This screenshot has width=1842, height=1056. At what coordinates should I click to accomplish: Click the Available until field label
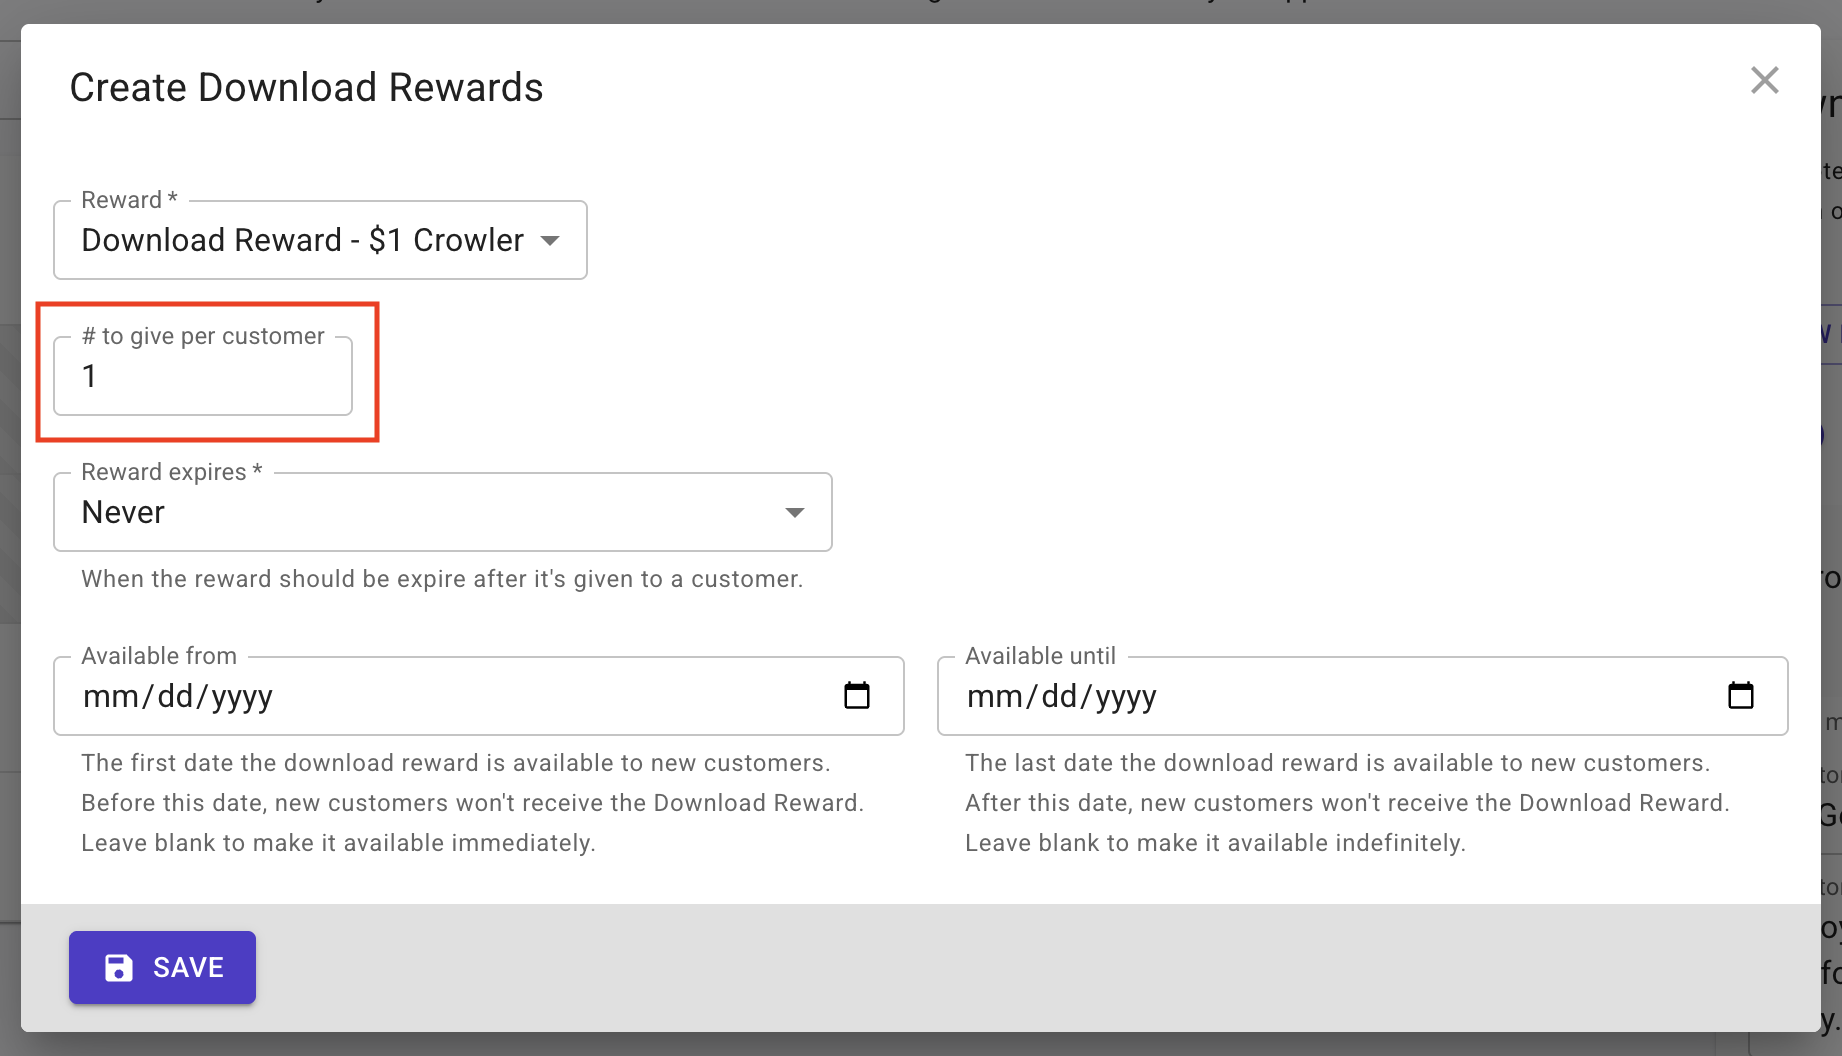click(1040, 656)
